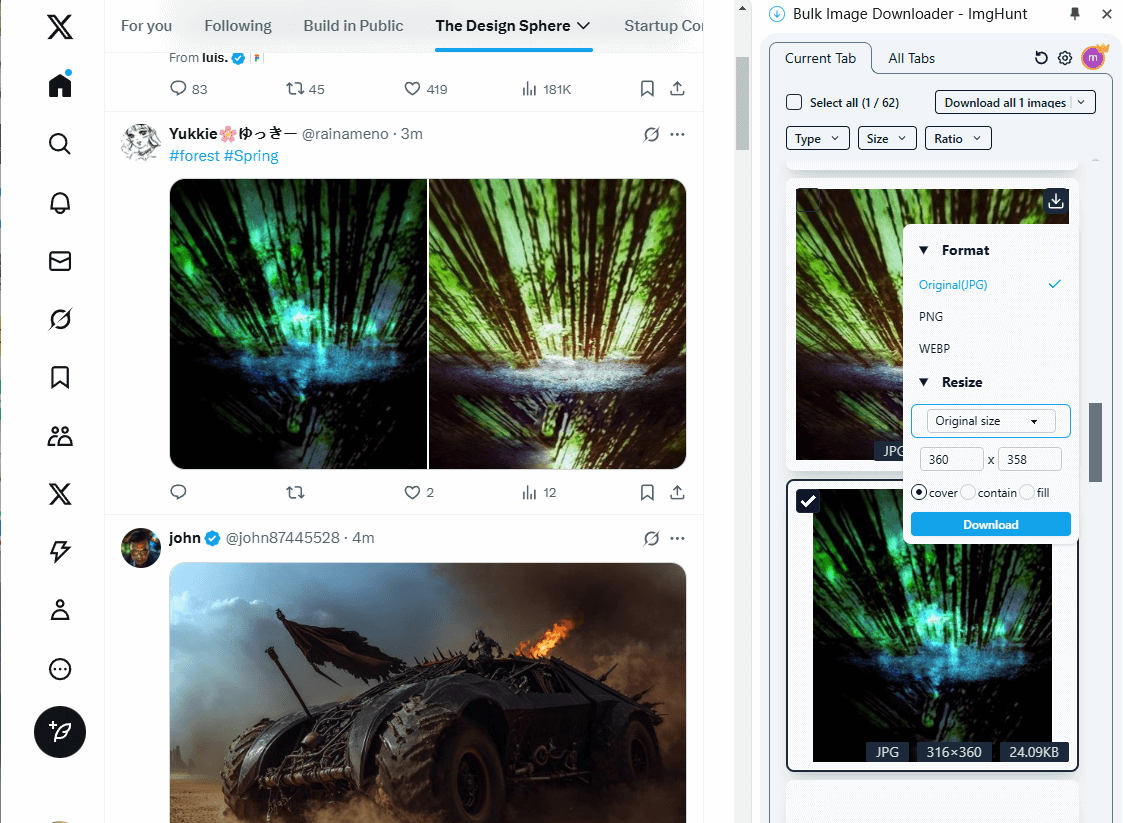Collapse the Format section
Screen dimensions: 1123x823
coord(926,250)
